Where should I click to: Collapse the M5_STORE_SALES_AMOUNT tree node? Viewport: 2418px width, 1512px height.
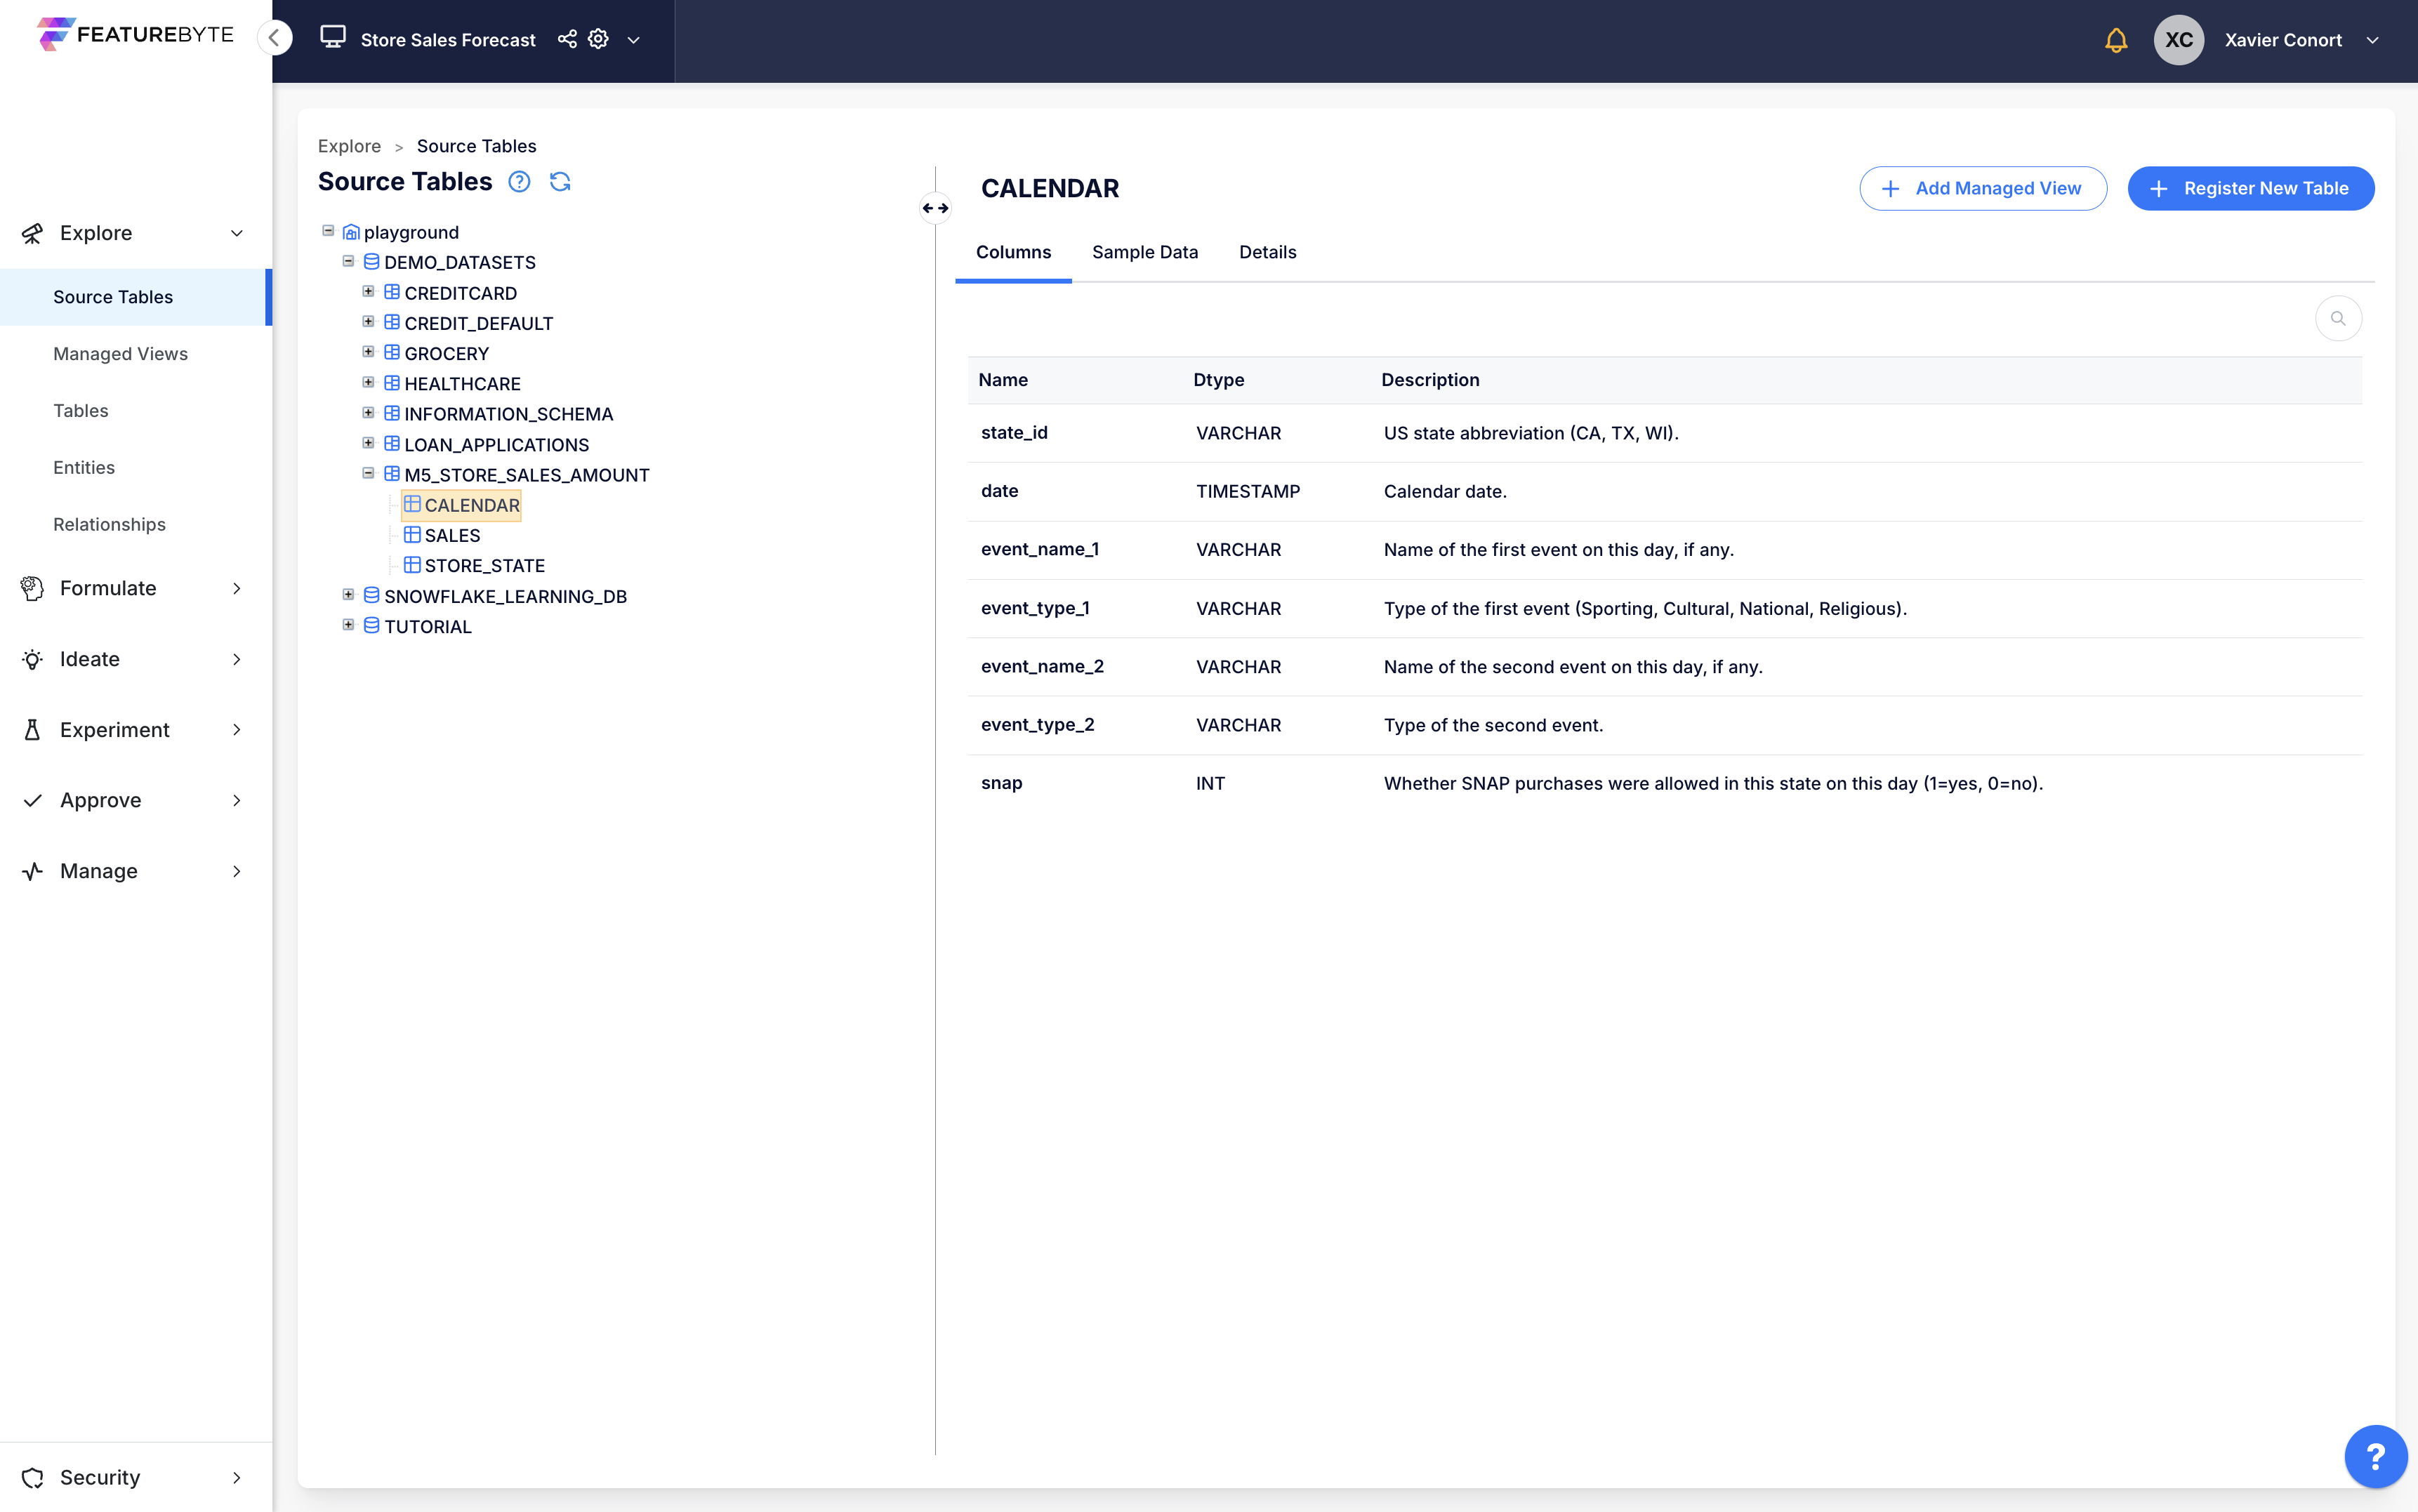coord(368,474)
